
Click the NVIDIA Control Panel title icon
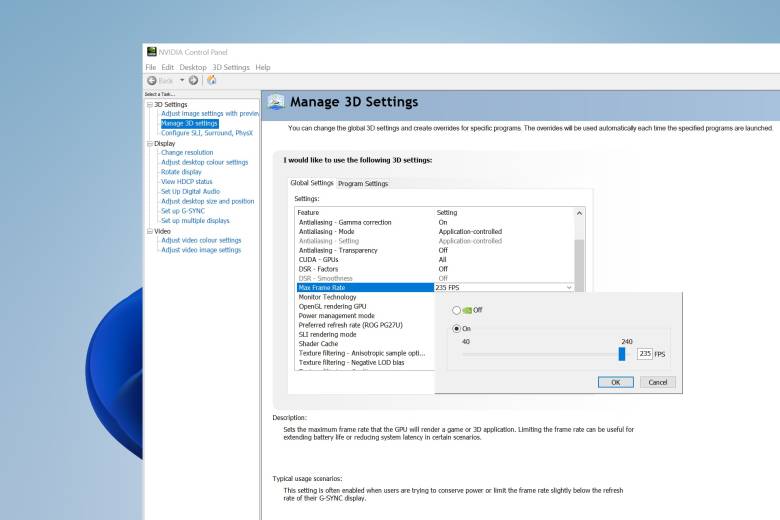pyautogui.click(x=152, y=52)
